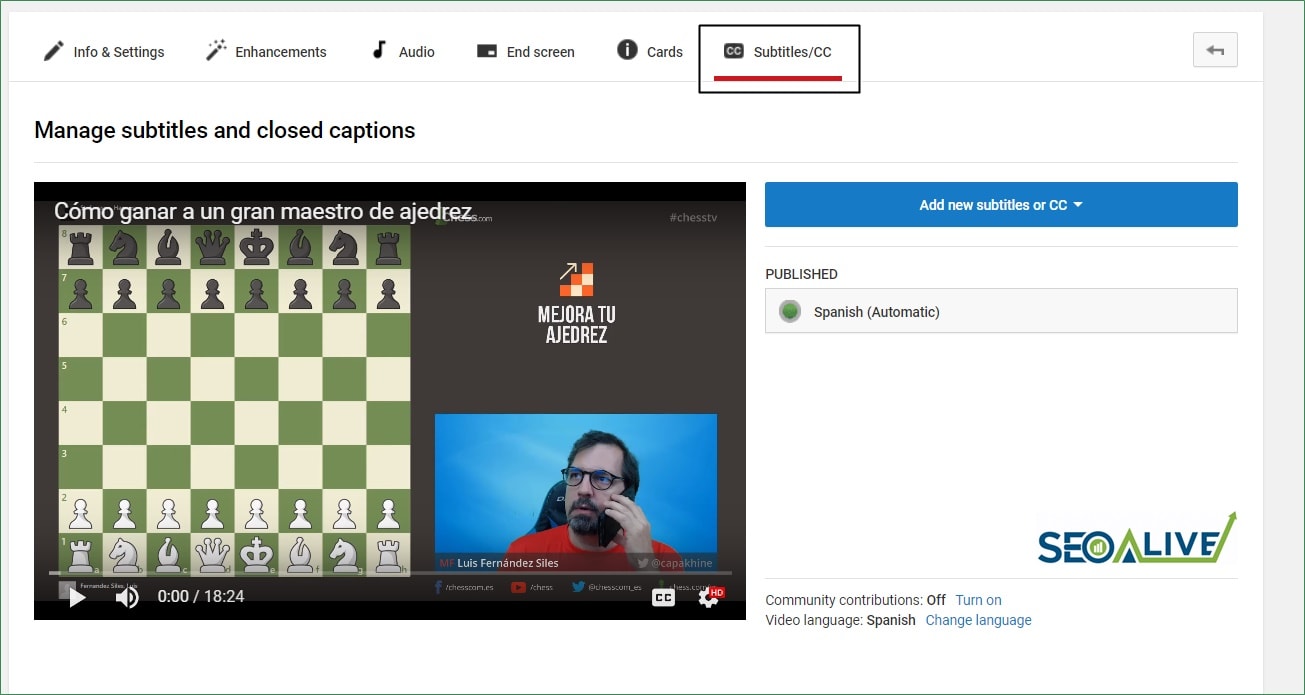Viewport: 1305px width, 695px height.
Task: Turn on community contributions
Action: click(x=978, y=600)
